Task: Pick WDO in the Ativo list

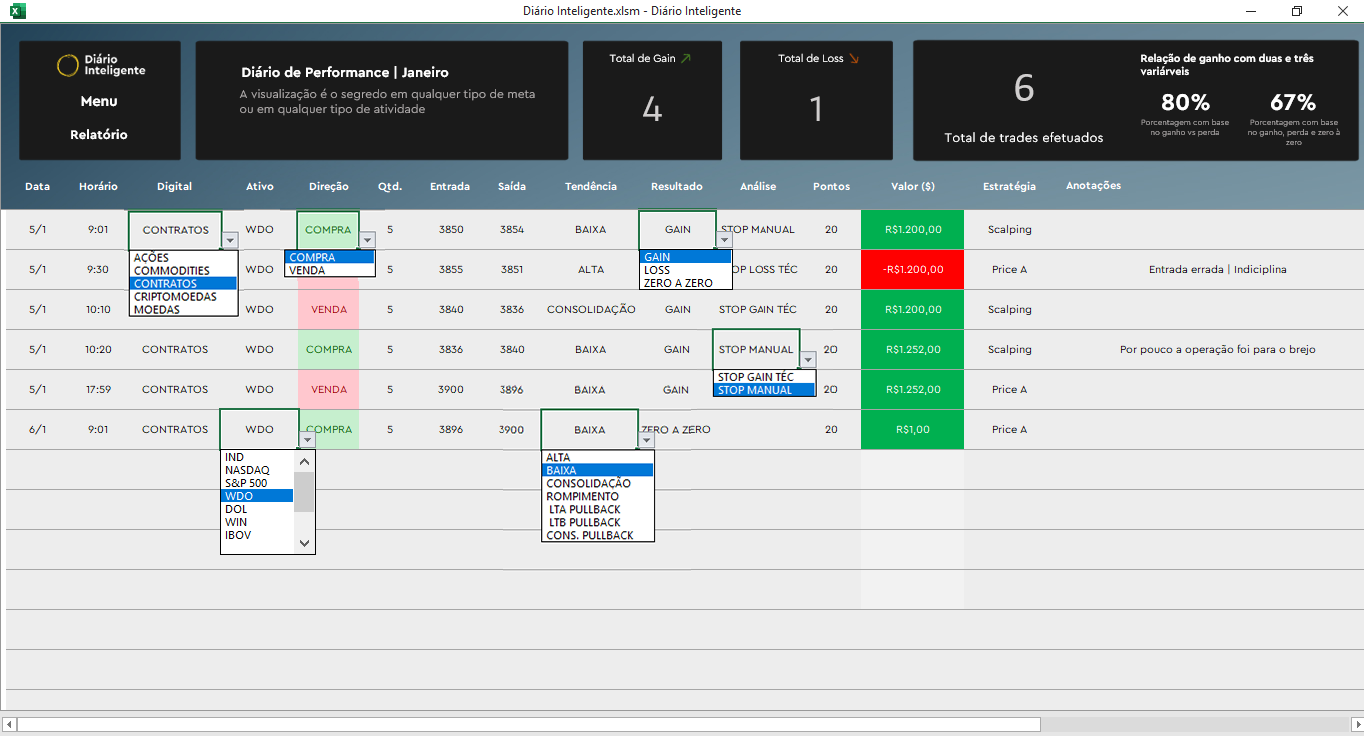Action: (257, 496)
